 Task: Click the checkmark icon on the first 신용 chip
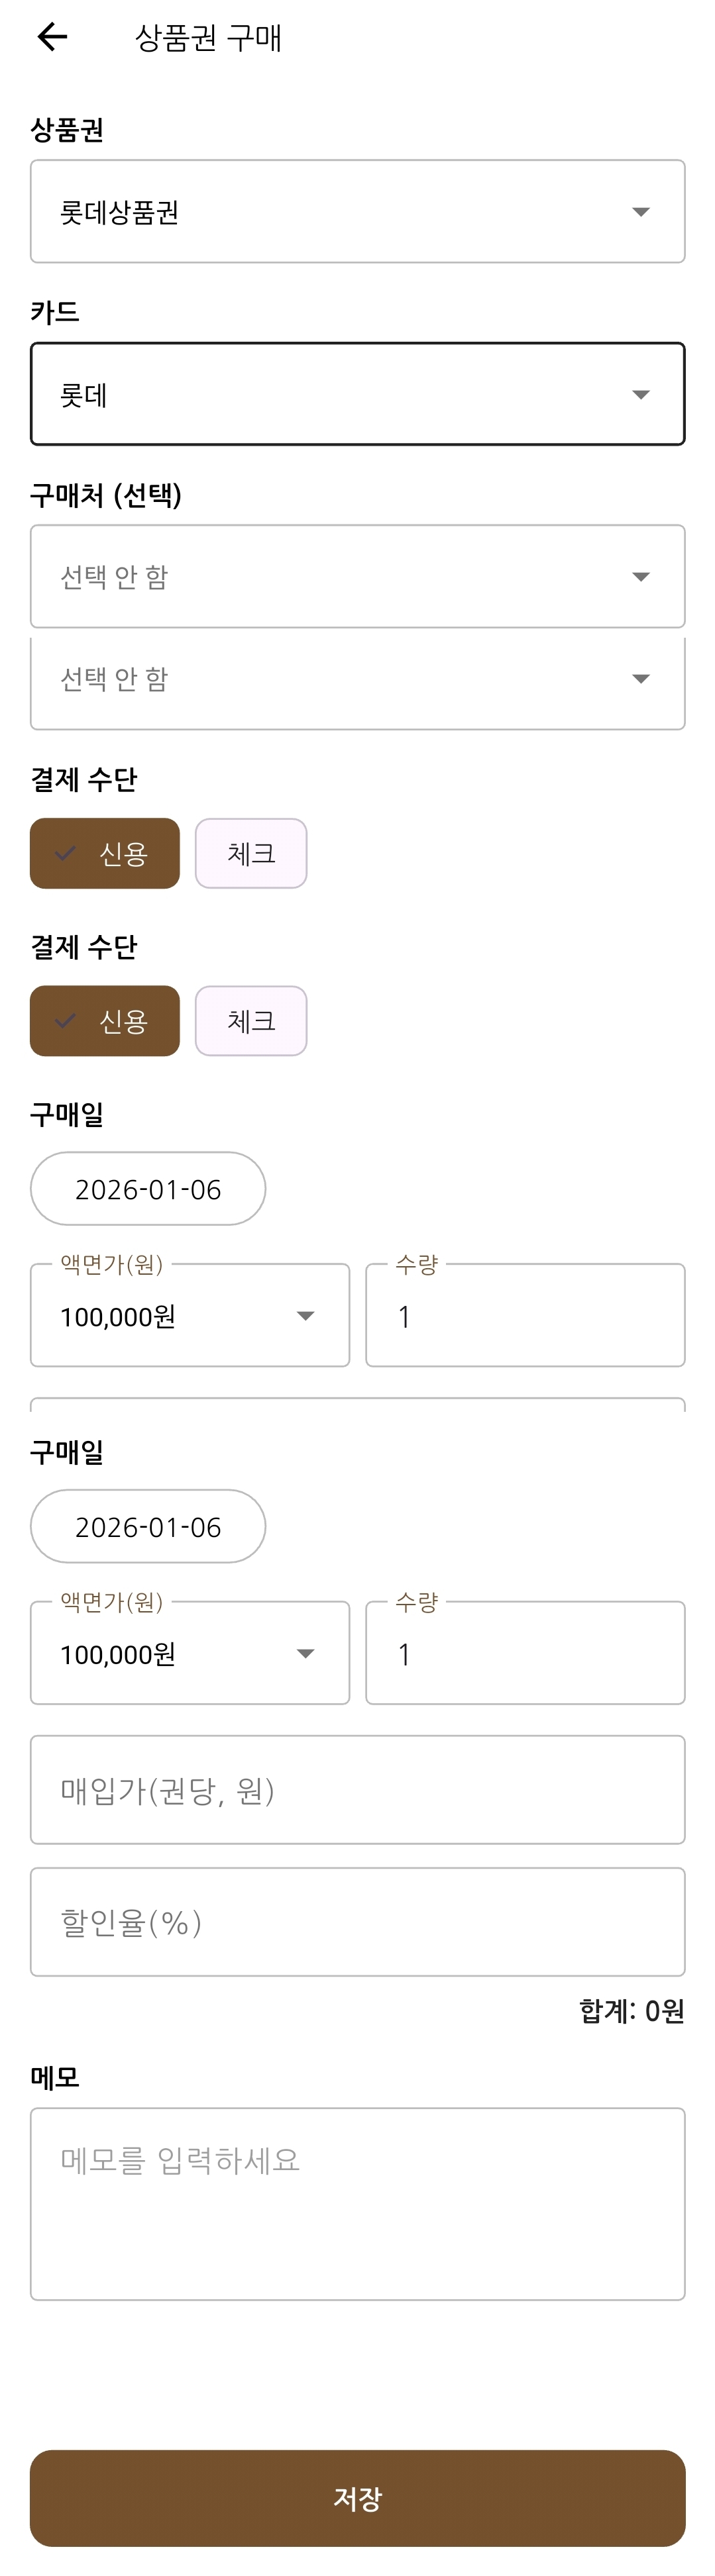[x=66, y=854]
